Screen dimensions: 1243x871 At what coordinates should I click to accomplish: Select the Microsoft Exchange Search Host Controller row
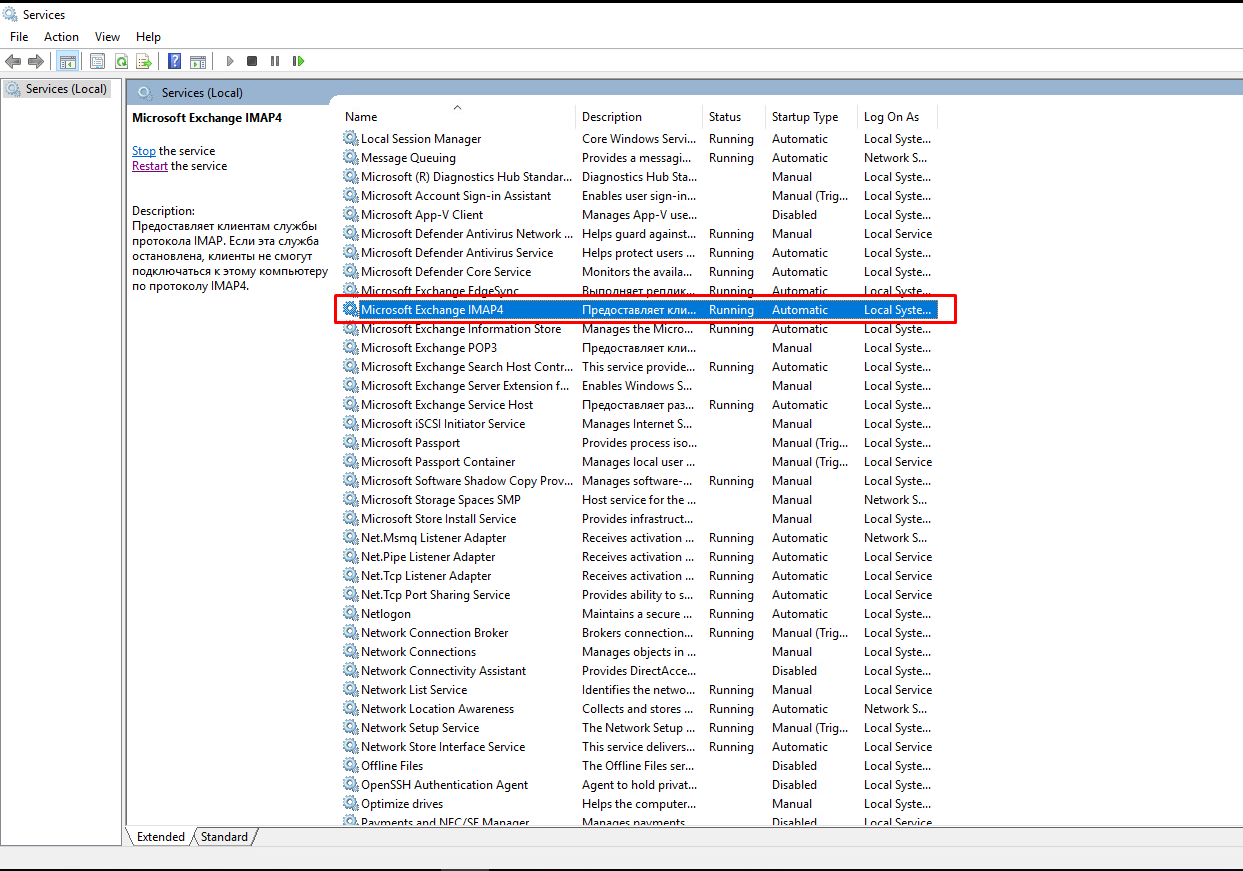coord(639,367)
